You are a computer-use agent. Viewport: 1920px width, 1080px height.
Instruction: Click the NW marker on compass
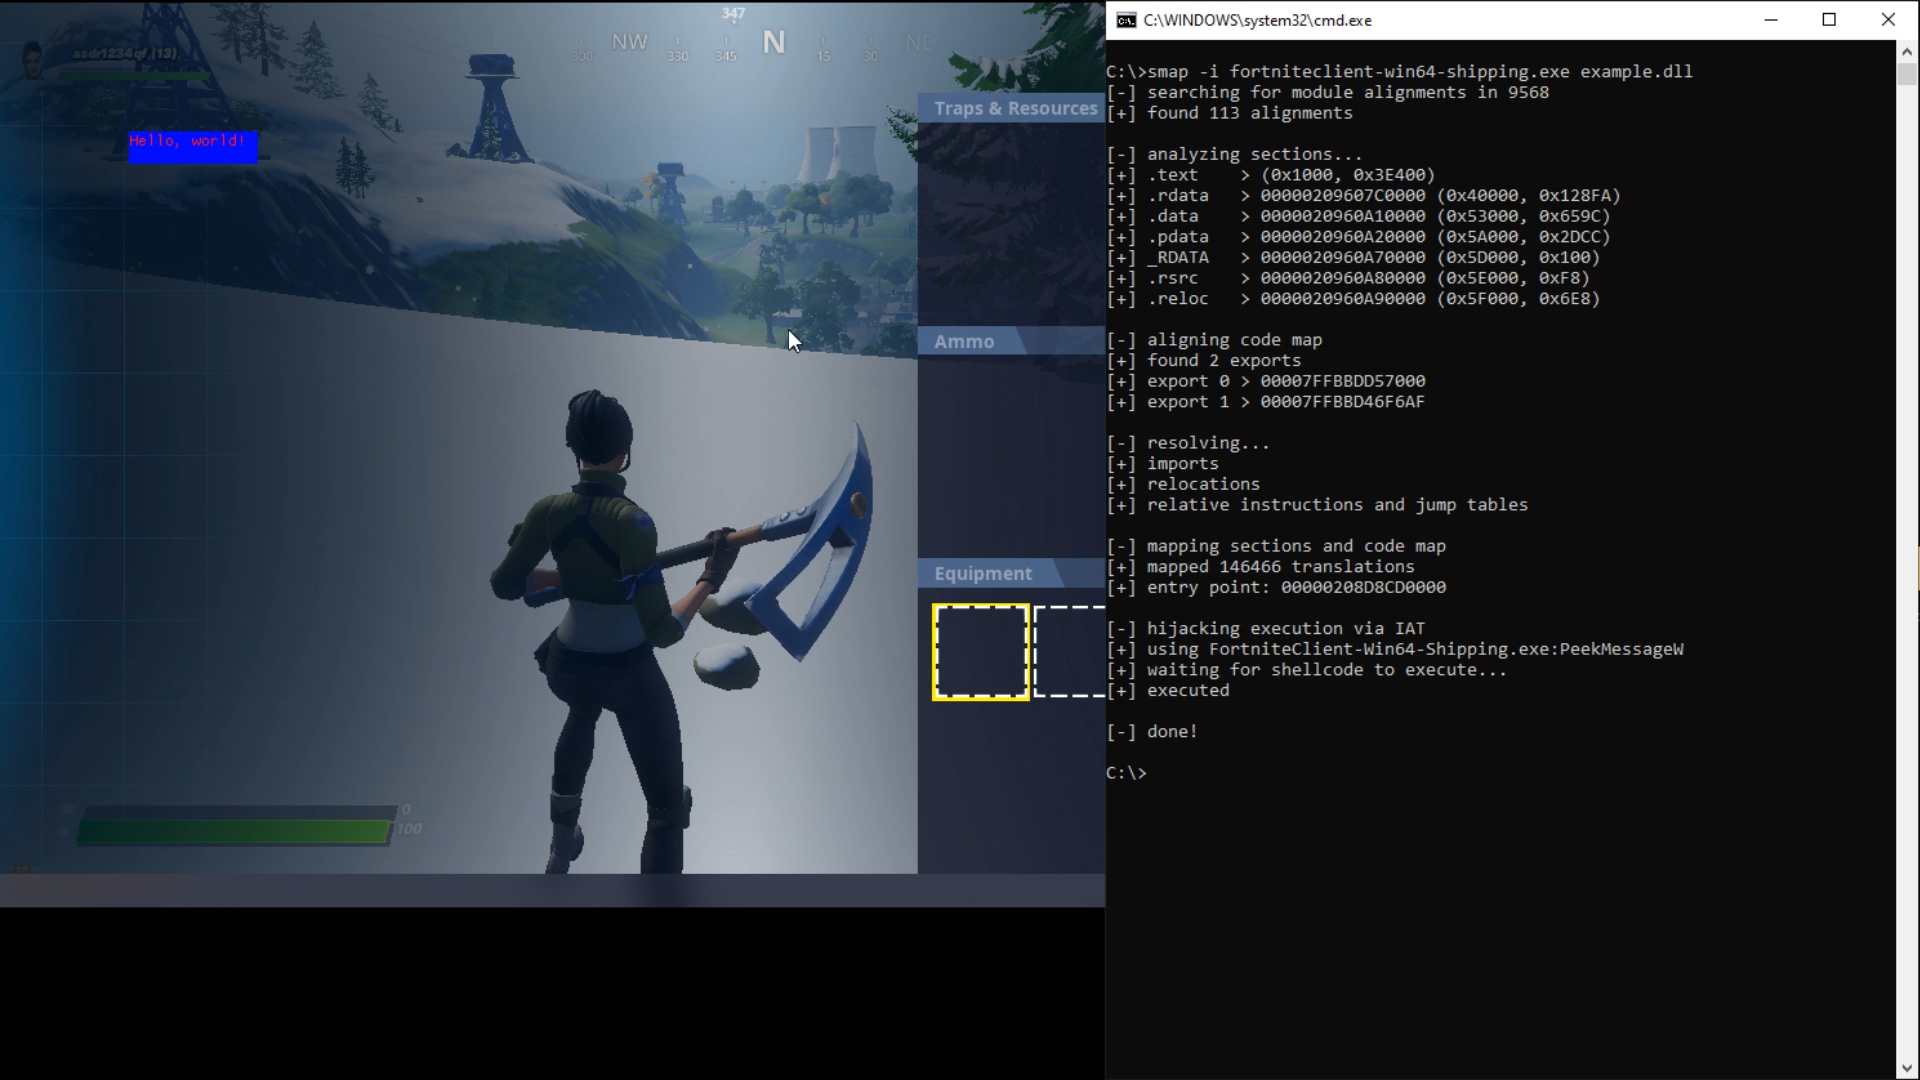point(629,42)
